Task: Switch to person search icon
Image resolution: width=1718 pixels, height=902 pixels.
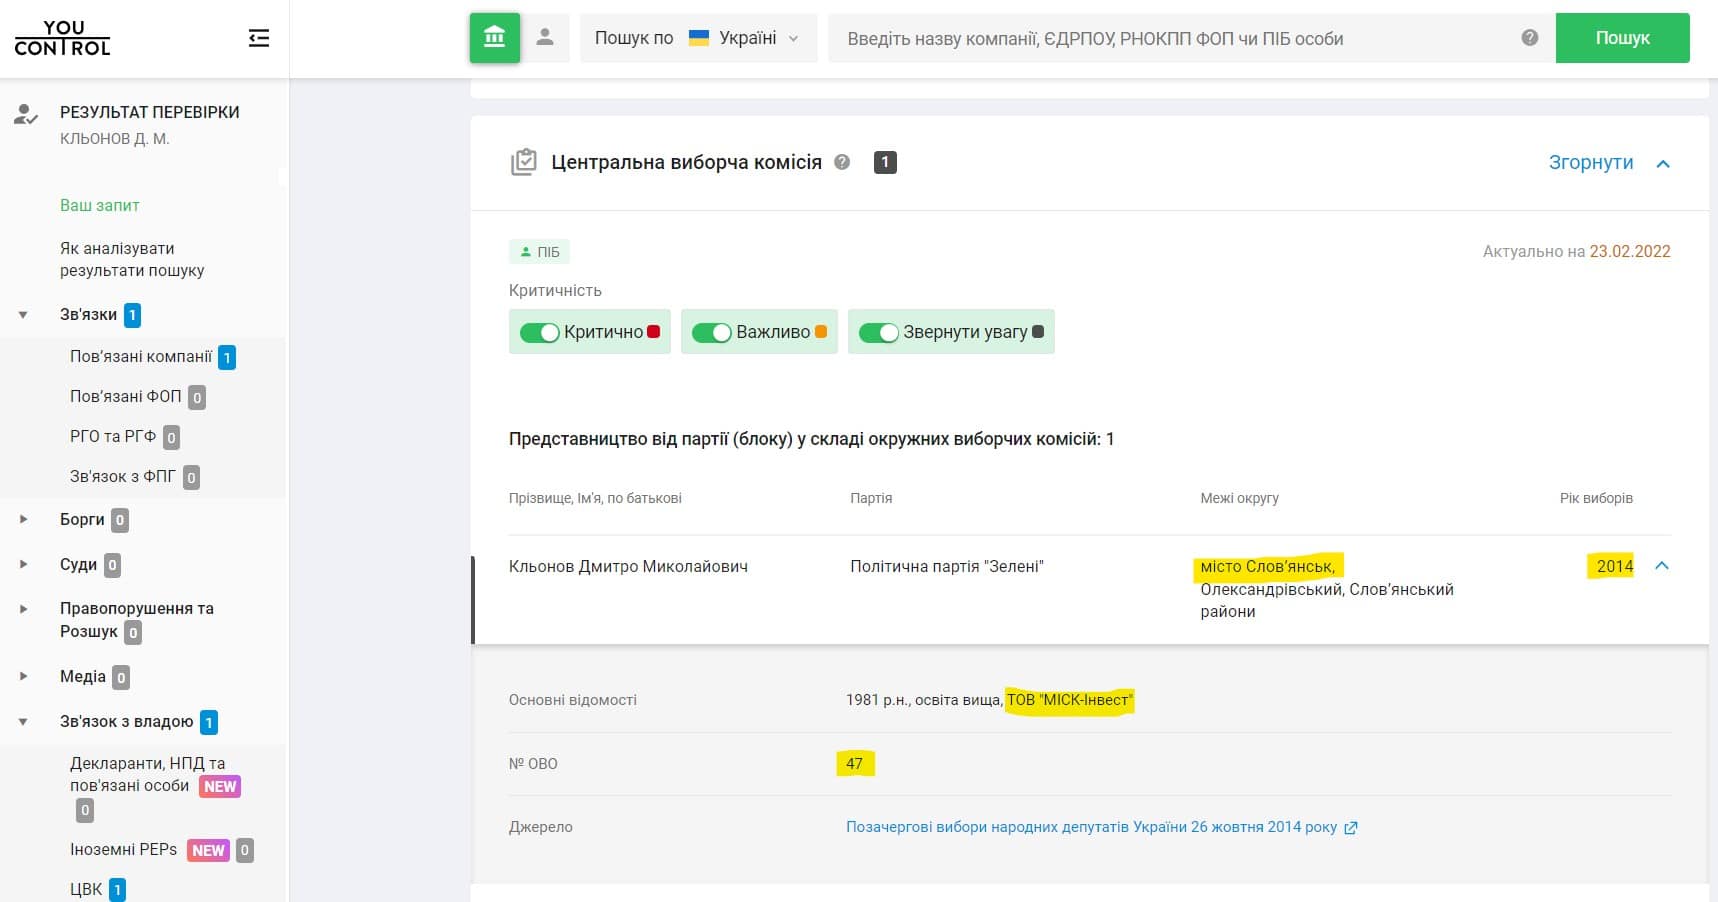Action: click(x=545, y=38)
